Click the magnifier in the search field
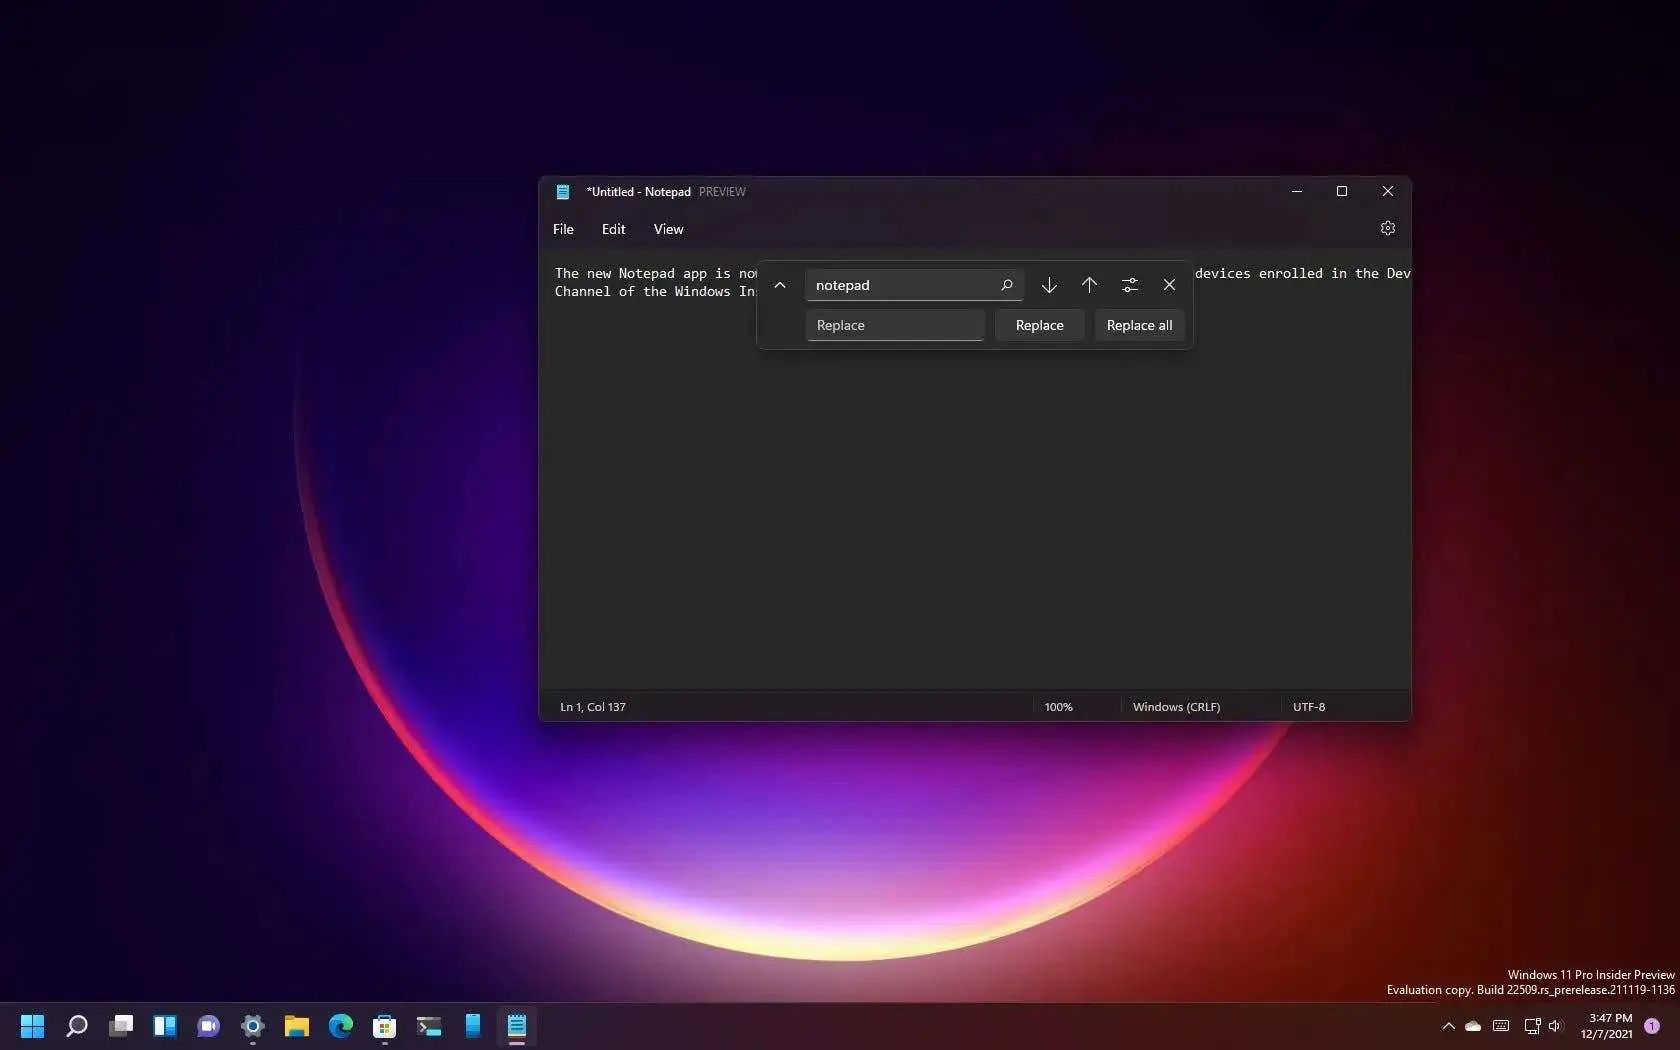This screenshot has height=1050, width=1680. (x=1007, y=285)
